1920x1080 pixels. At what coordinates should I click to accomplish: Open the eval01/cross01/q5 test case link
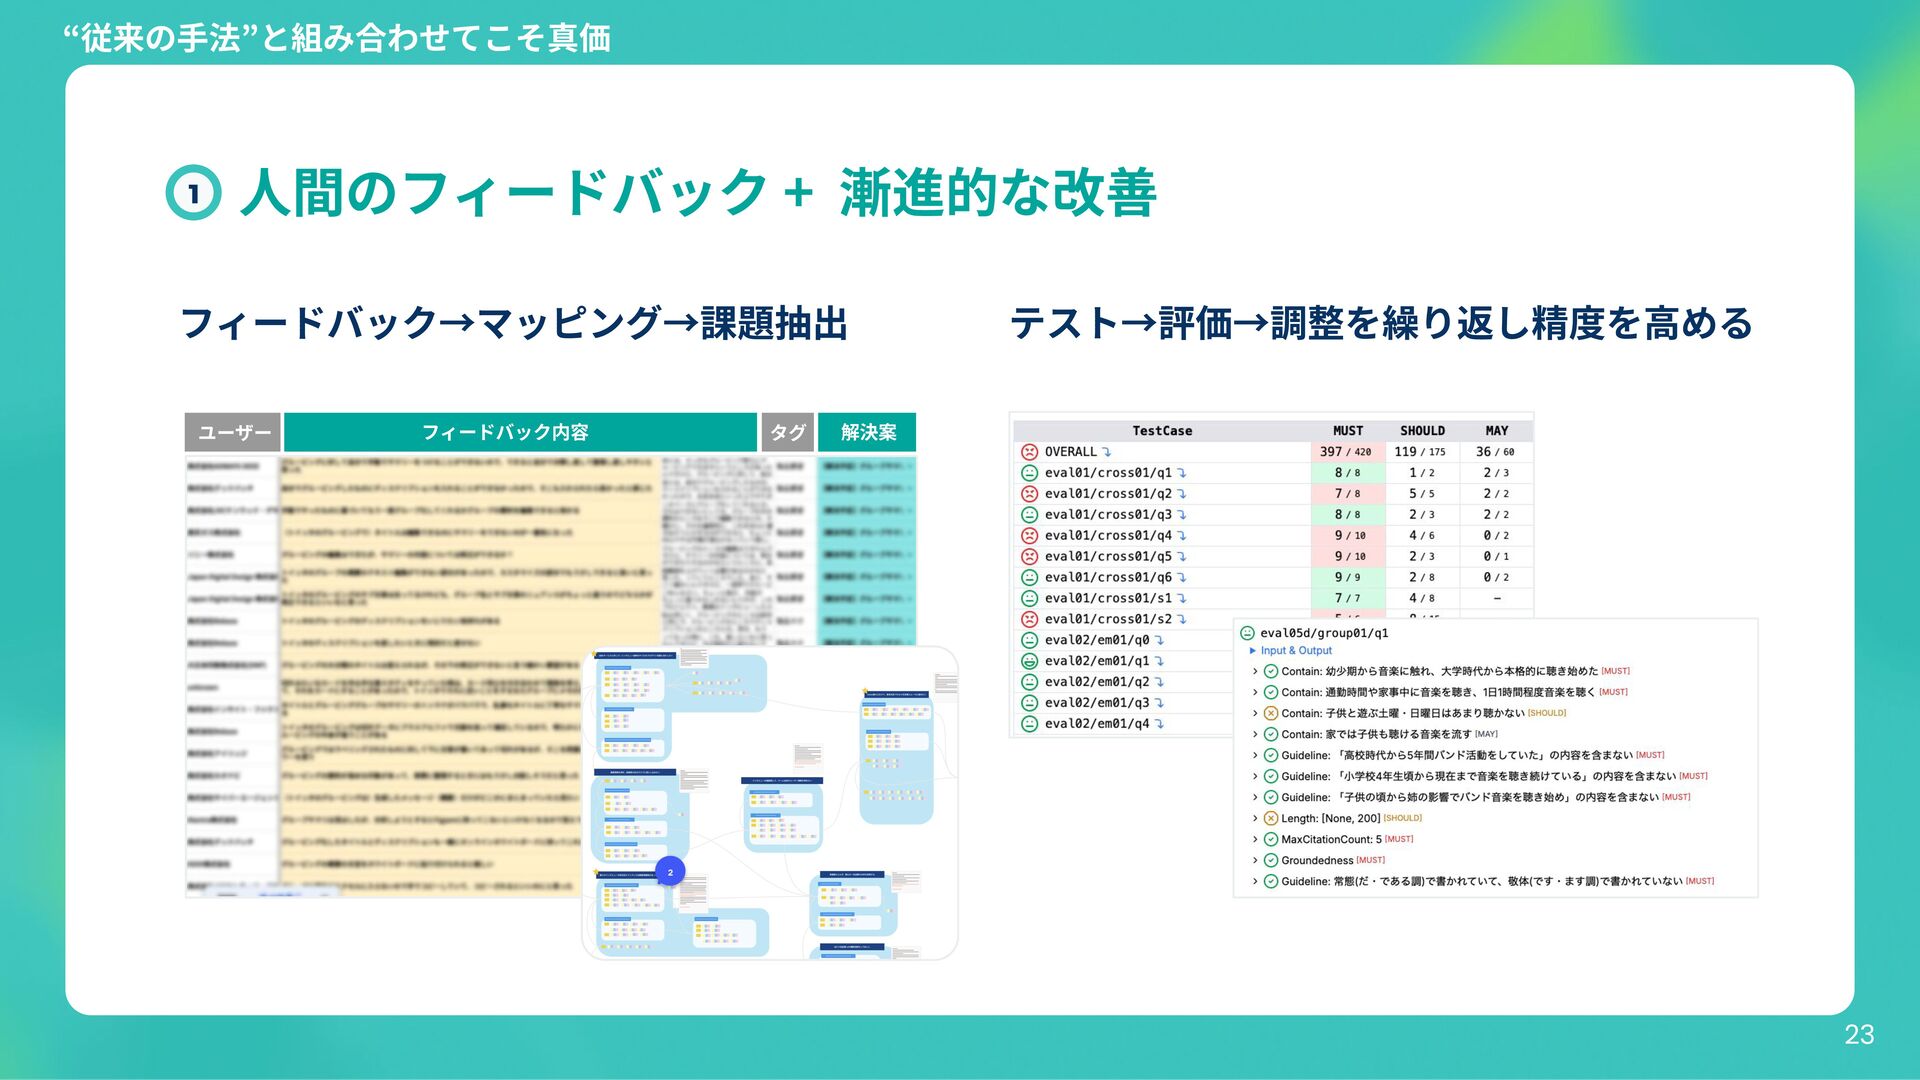click(1108, 557)
